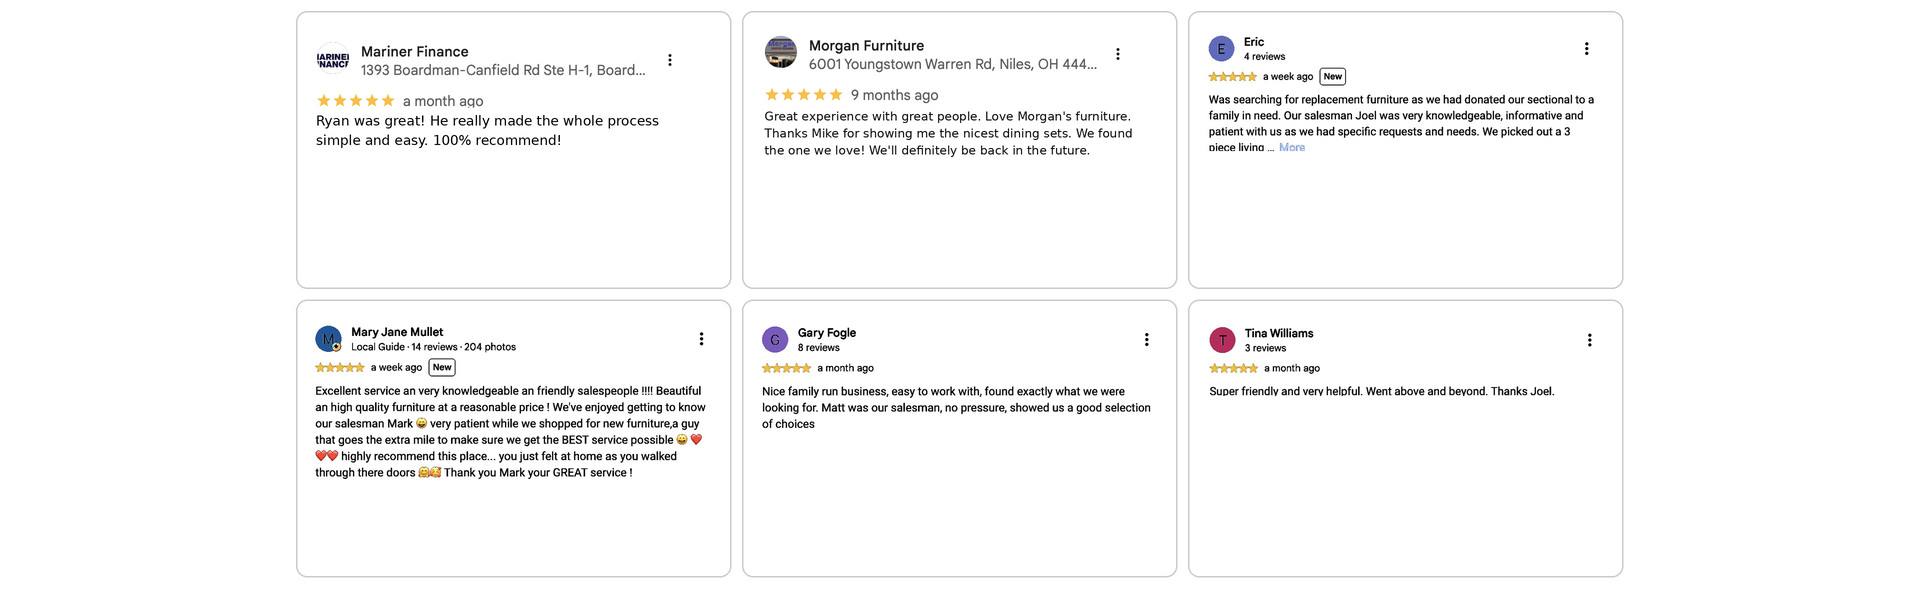Open Gary Fogle's reviewer profile name

(x=827, y=333)
